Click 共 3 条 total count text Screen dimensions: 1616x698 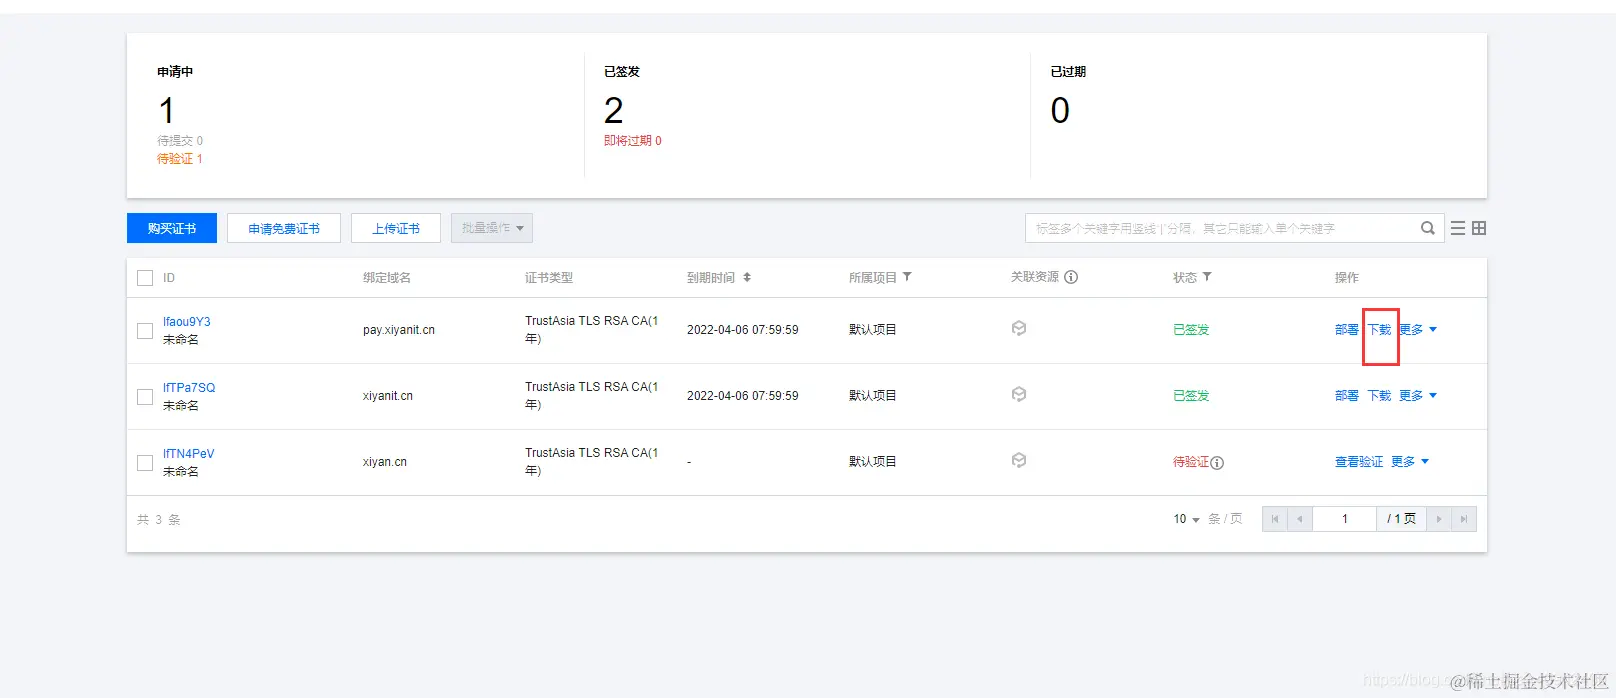[x=159, y=519]
